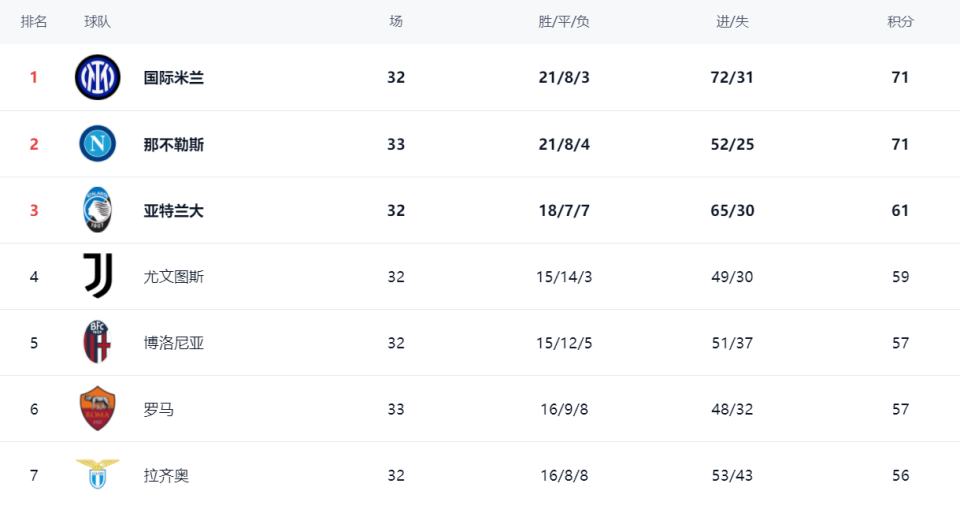
Task: Click the 尤文图斯 team name
Action: click(174, 277)
